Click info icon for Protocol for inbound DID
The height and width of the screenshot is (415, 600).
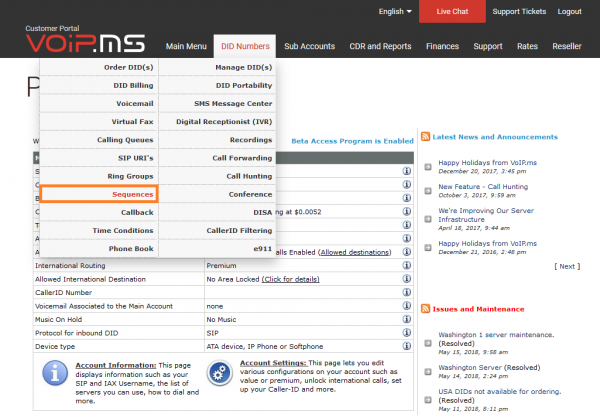(x=406, y=332)
